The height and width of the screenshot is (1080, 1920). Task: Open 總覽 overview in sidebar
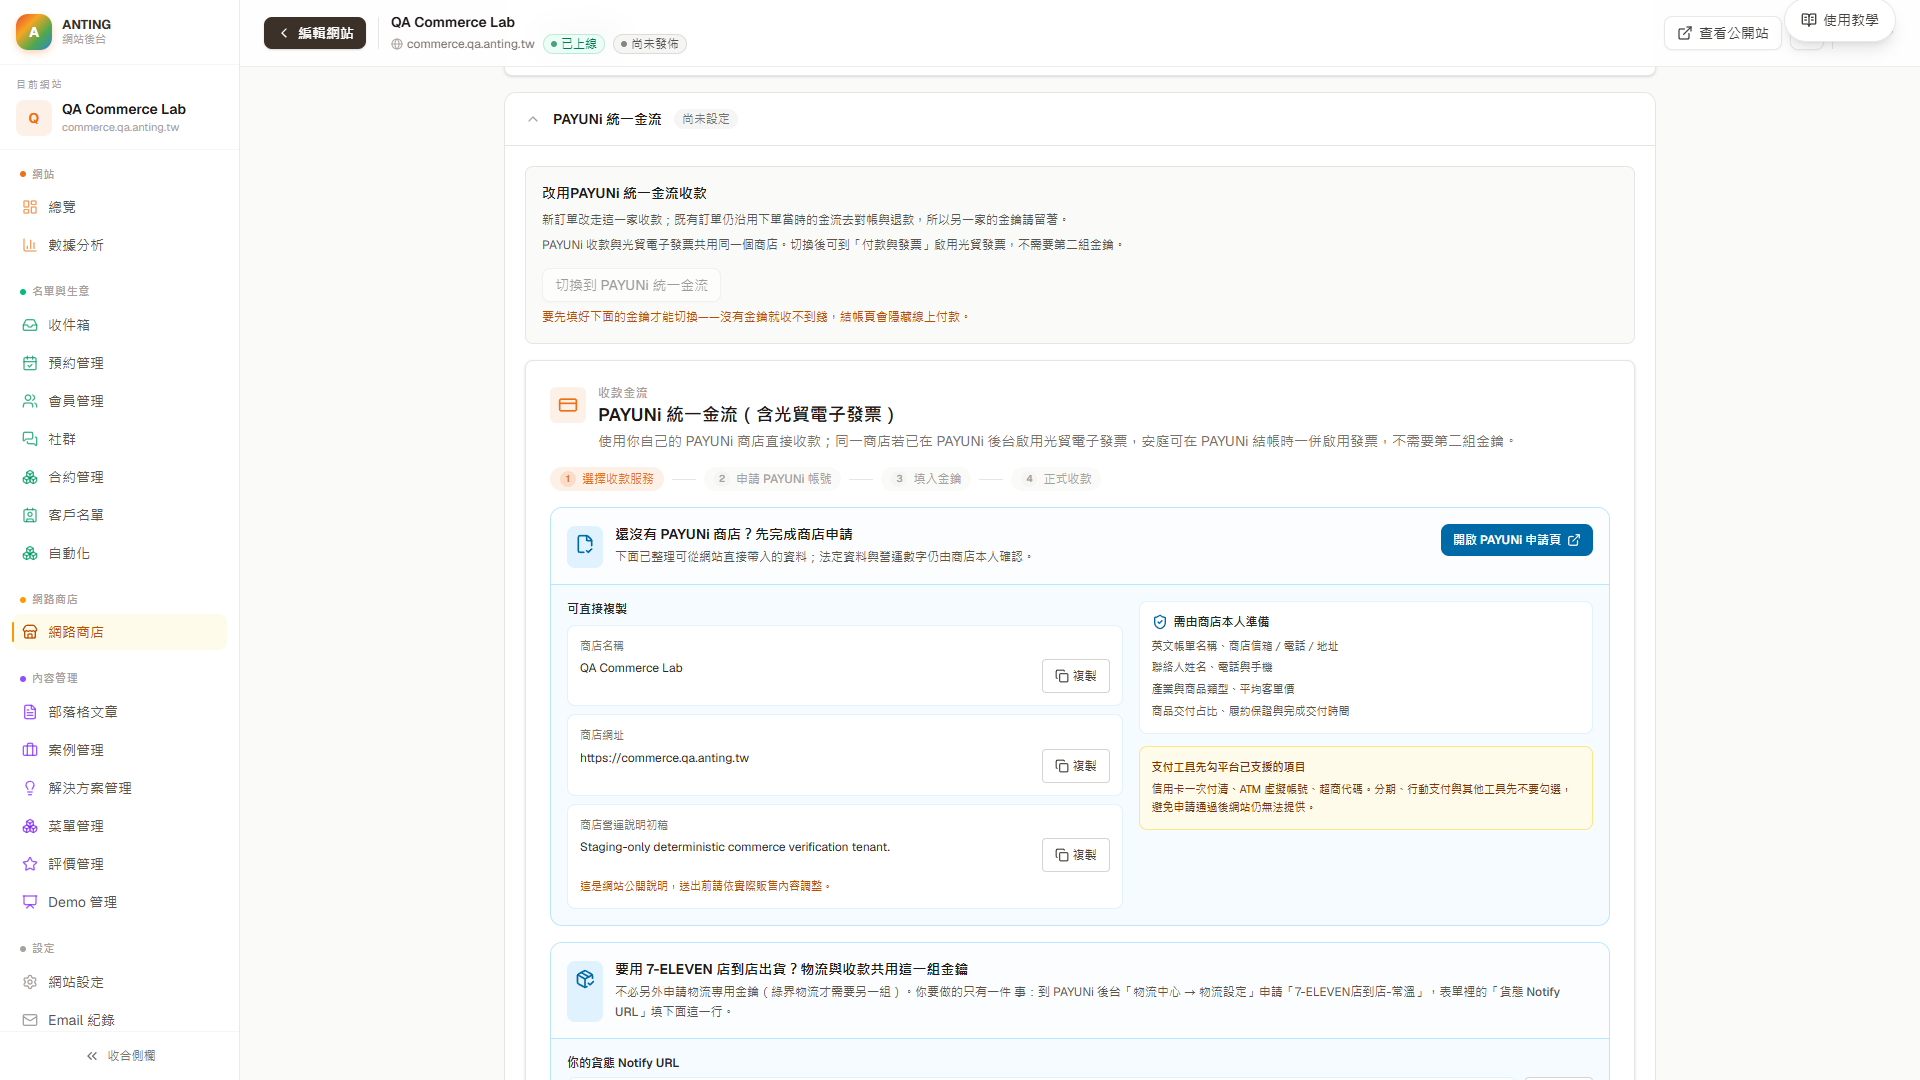click(x=119, y=207)
